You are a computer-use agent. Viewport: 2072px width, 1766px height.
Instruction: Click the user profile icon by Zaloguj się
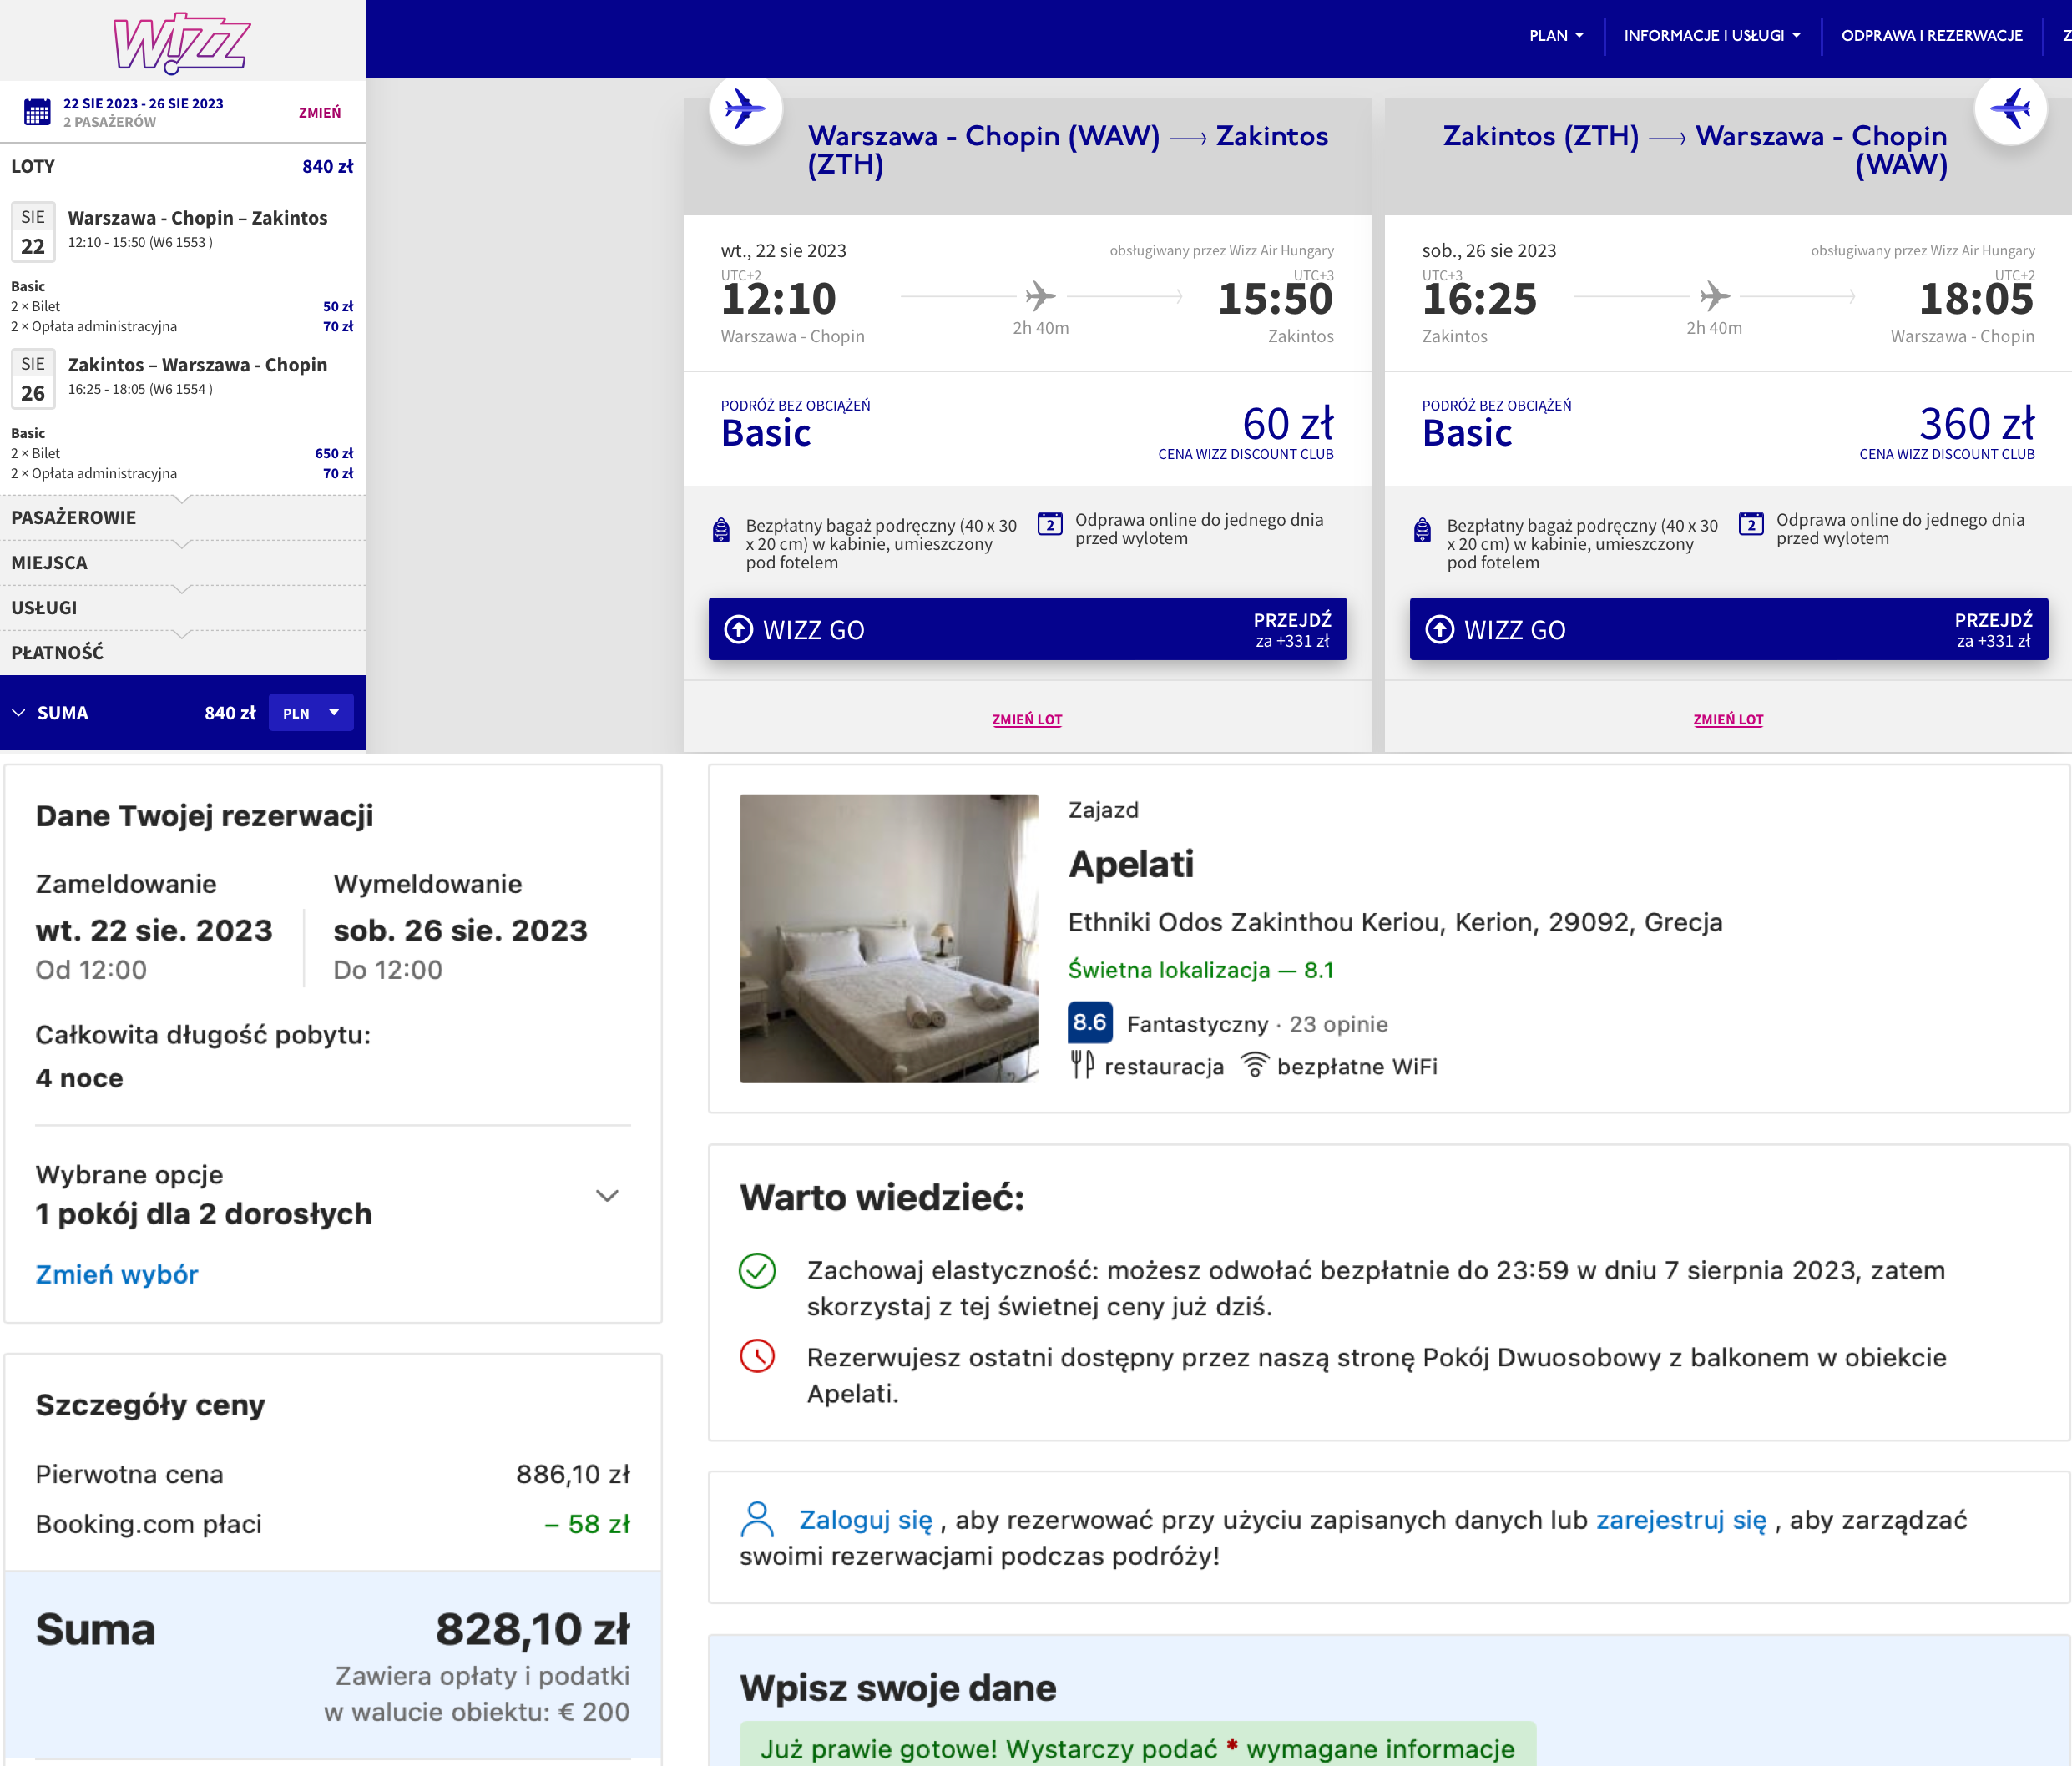coord(757,1519)
